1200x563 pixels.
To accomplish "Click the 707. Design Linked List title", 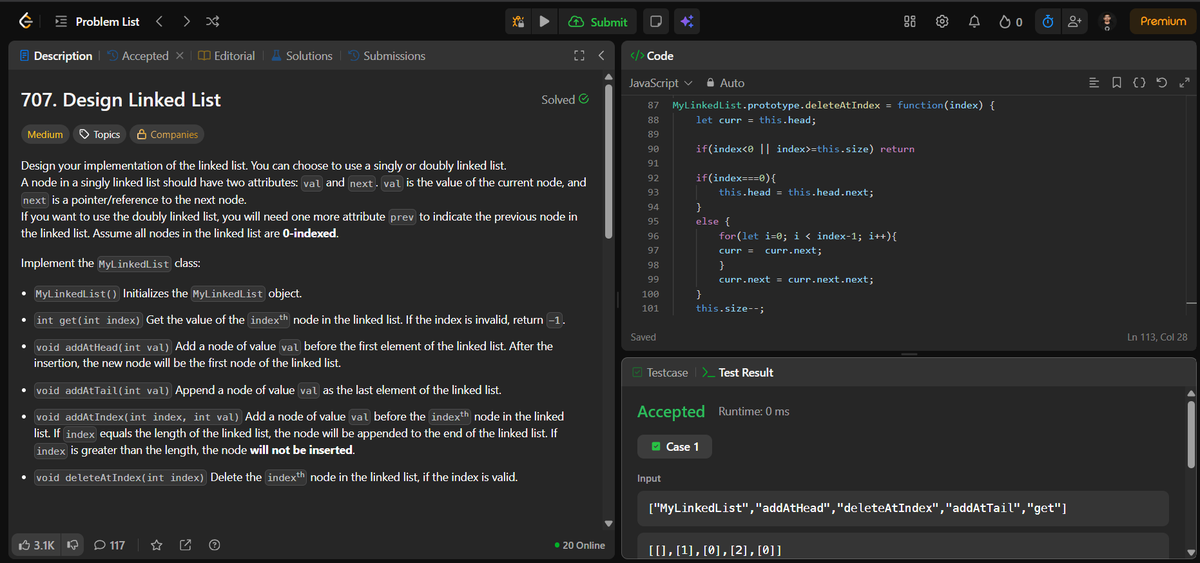I will [x=121, y=99].
